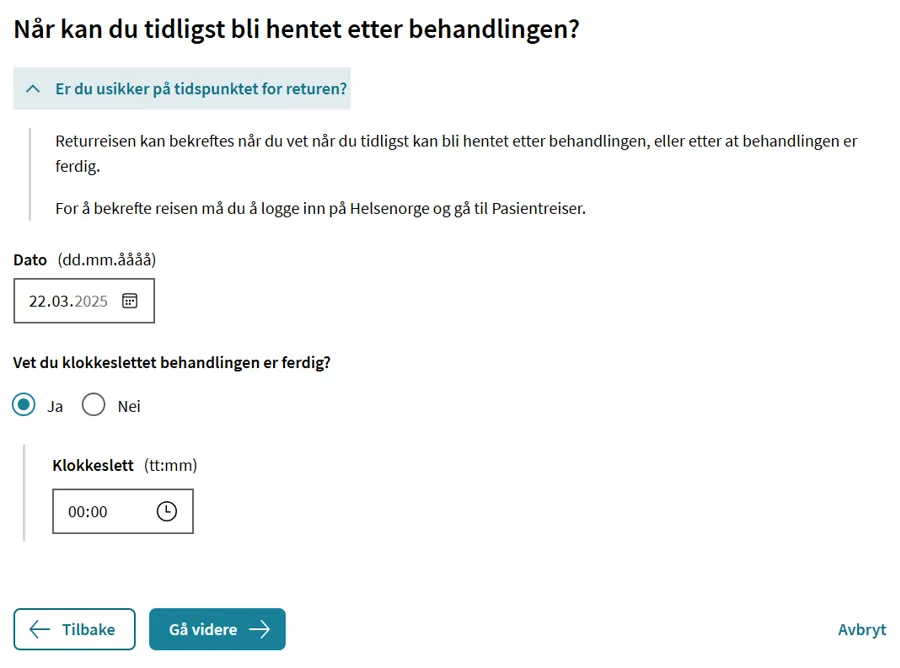The width and height of the screenshot is (900, 668).
Task: Choose Nei for klokkeslett question
Action: [94, 405]
